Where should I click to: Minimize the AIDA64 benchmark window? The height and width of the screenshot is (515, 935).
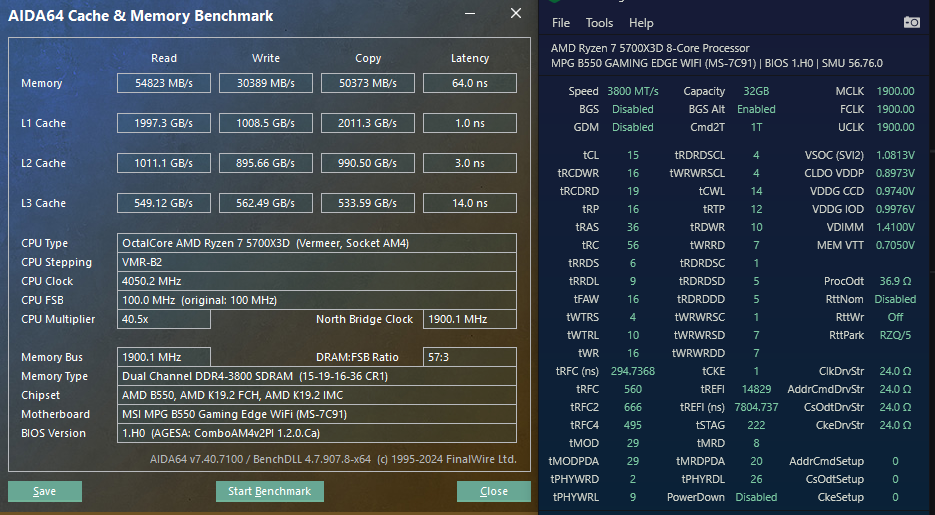tap(470, 14)
